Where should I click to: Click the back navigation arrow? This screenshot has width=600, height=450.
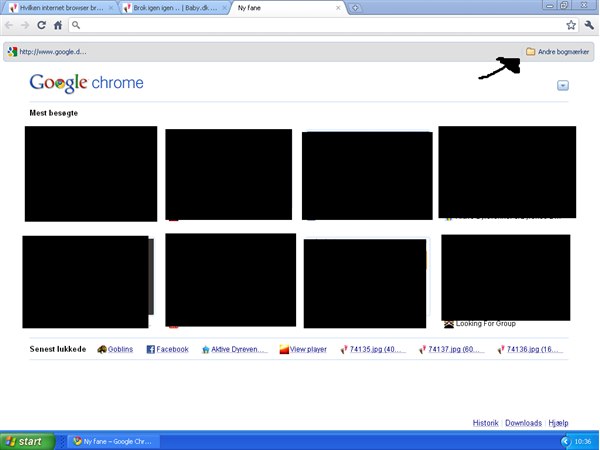pos(9,25)
